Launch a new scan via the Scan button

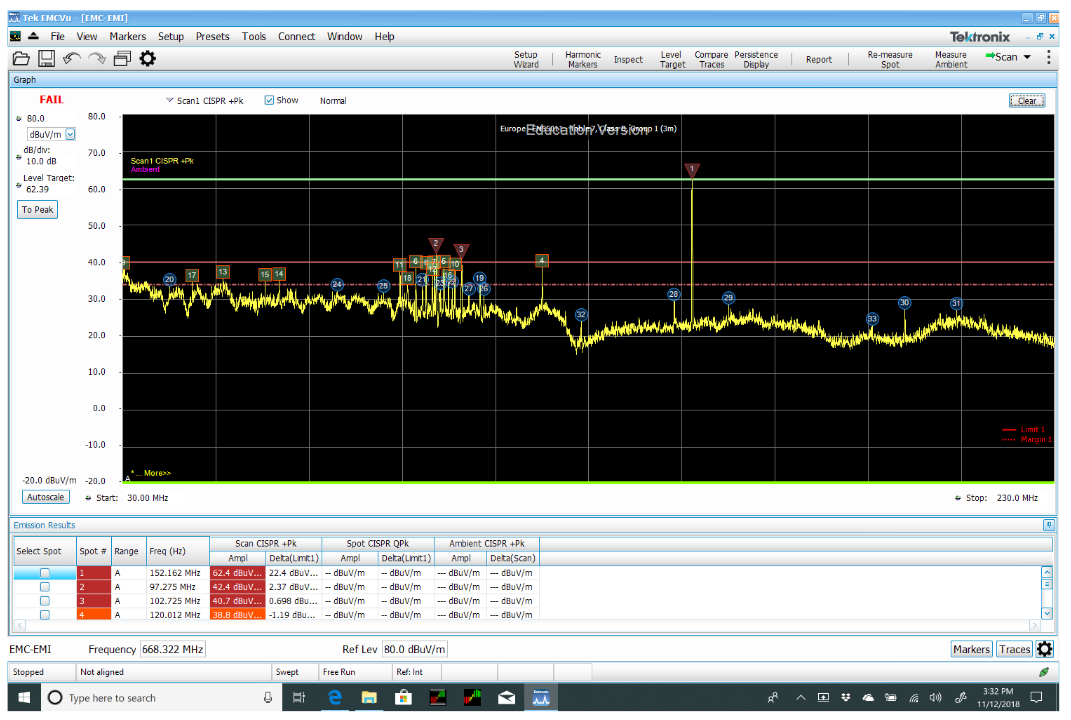coord(1005,58)
